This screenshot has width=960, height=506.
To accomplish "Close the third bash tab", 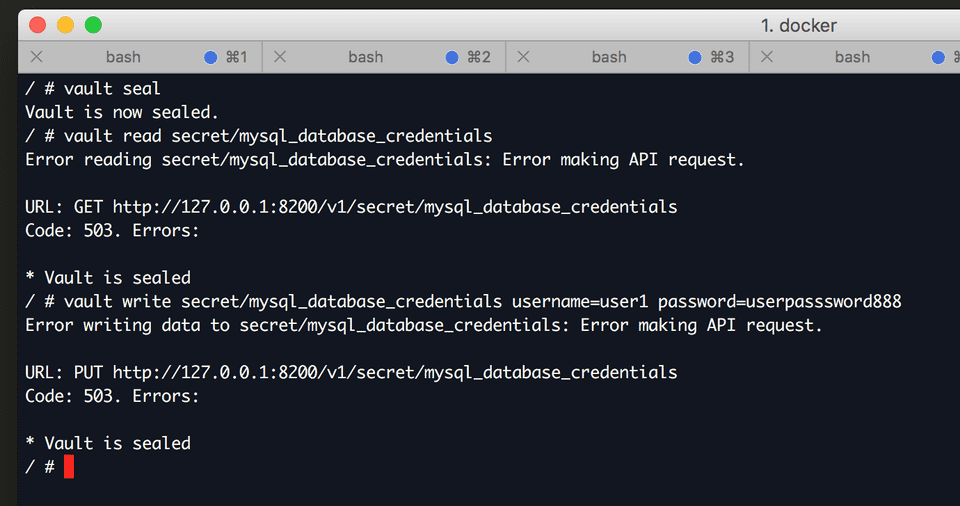I will (x=523, y=57).
